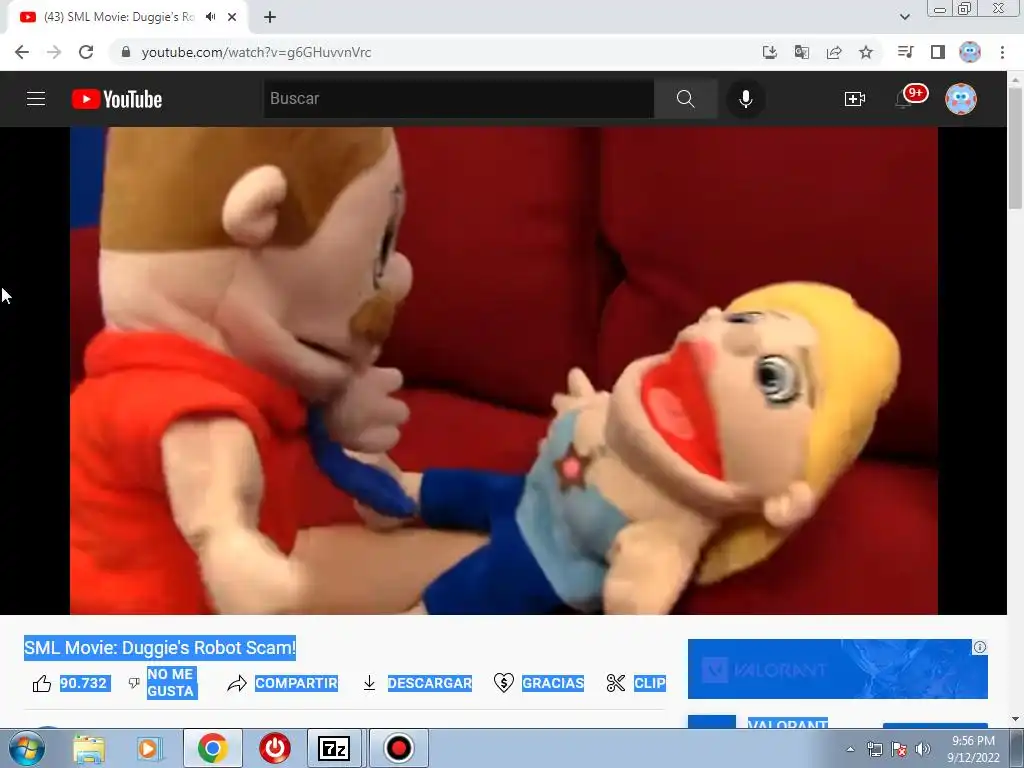Viewport: 1024px width, 768px height.
Task: Click the screen recorder taskbar icon
Action: coord(398,748)
